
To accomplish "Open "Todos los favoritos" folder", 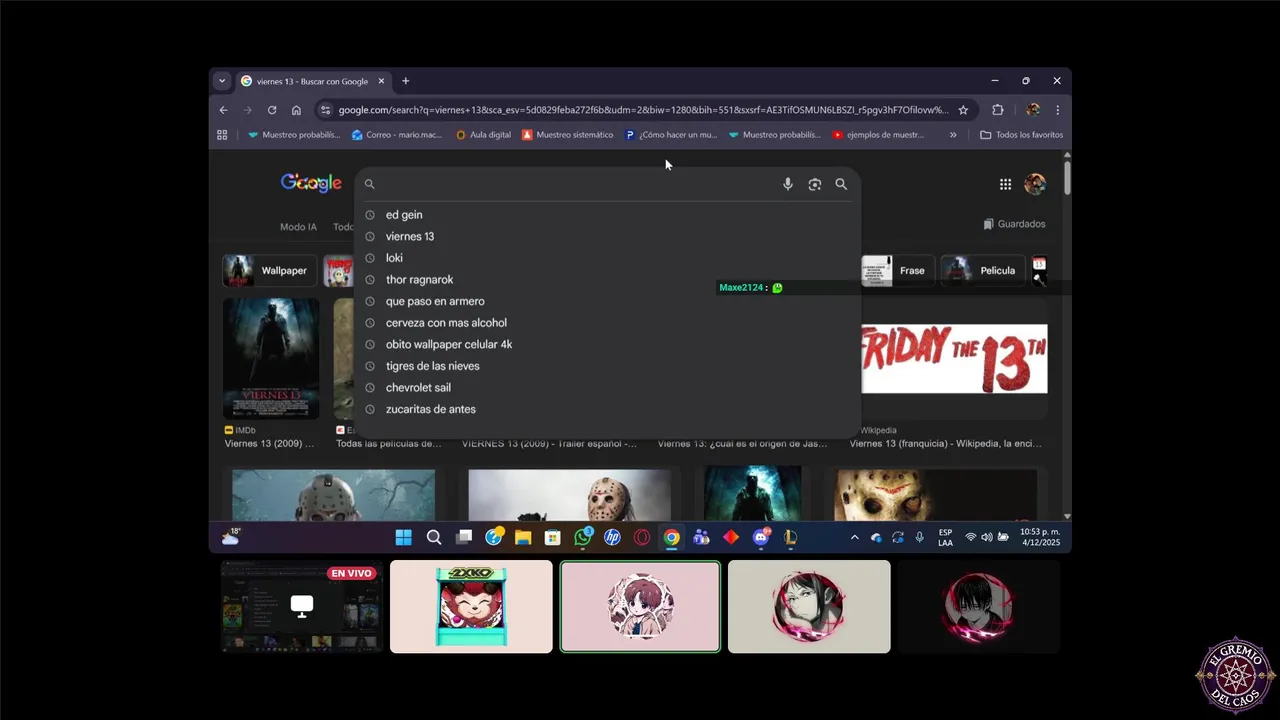I will [x=1021, y=135].
